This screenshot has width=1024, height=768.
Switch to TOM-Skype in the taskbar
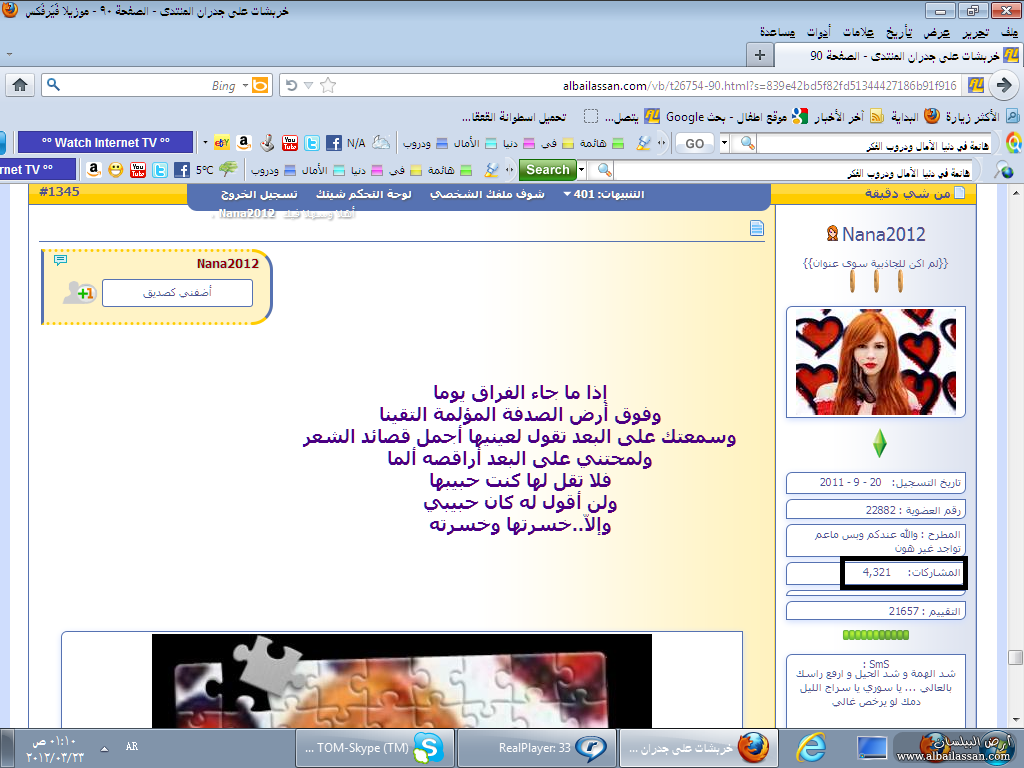coord(374,748)
